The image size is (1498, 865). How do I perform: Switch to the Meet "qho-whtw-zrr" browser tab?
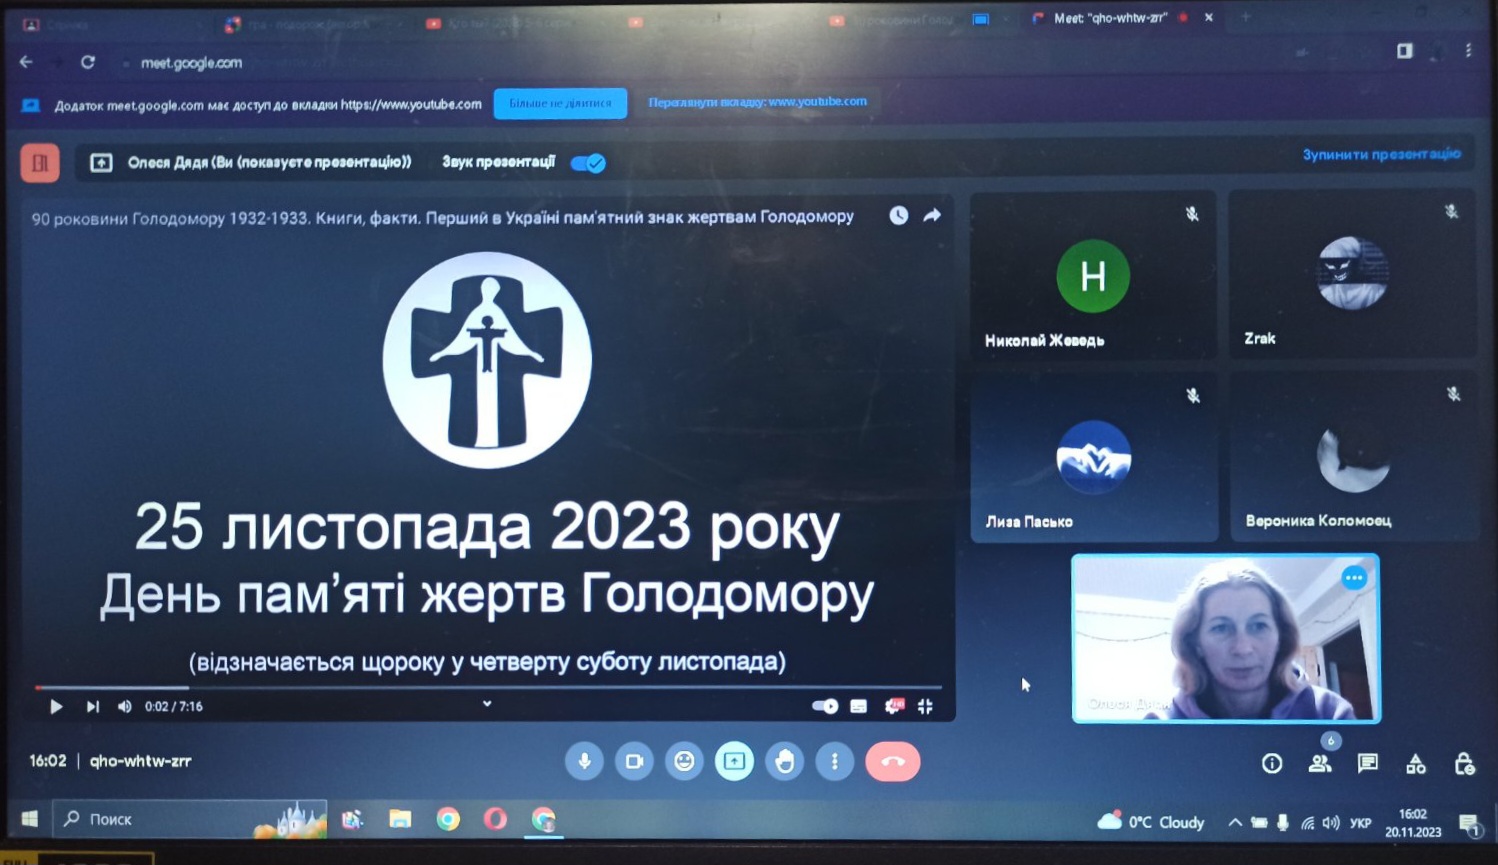[x=1110, y=18]
